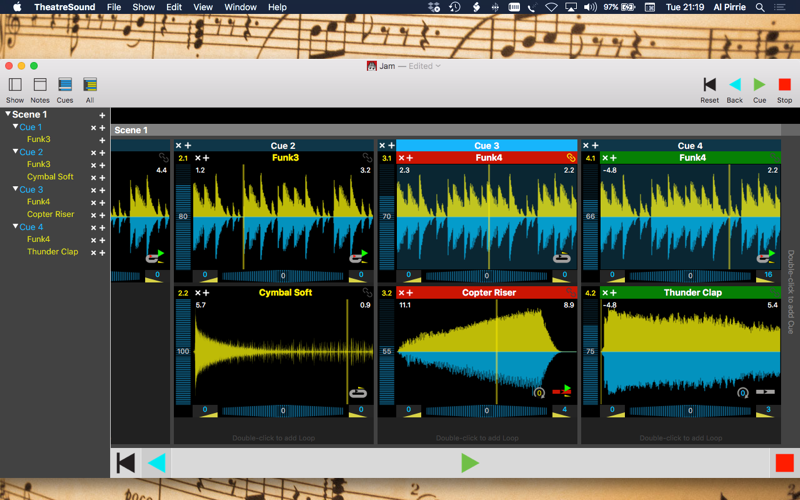Click delay dial icon on Thunder Clap waveform
The image size is (800, 500).
click(743, 393)
